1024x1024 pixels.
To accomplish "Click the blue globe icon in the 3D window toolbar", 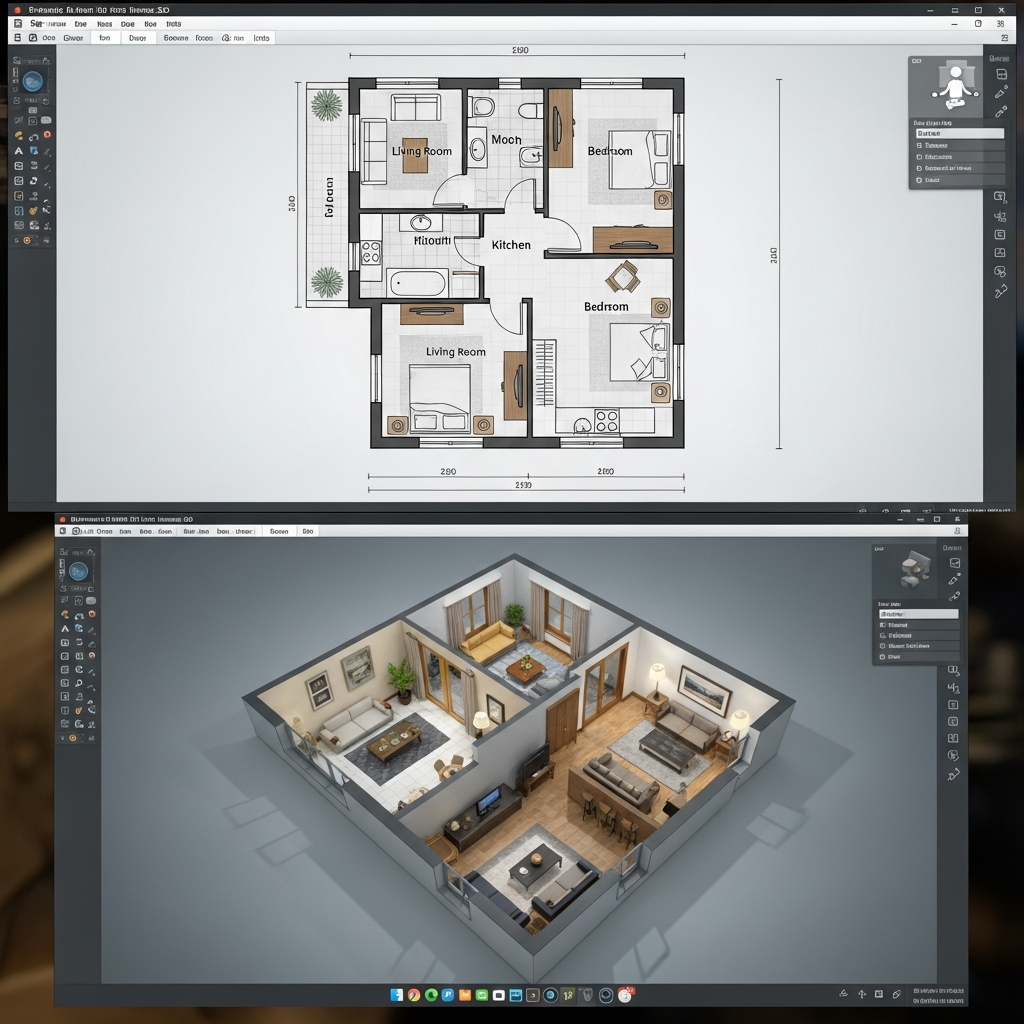I will [x=78, y=571].
